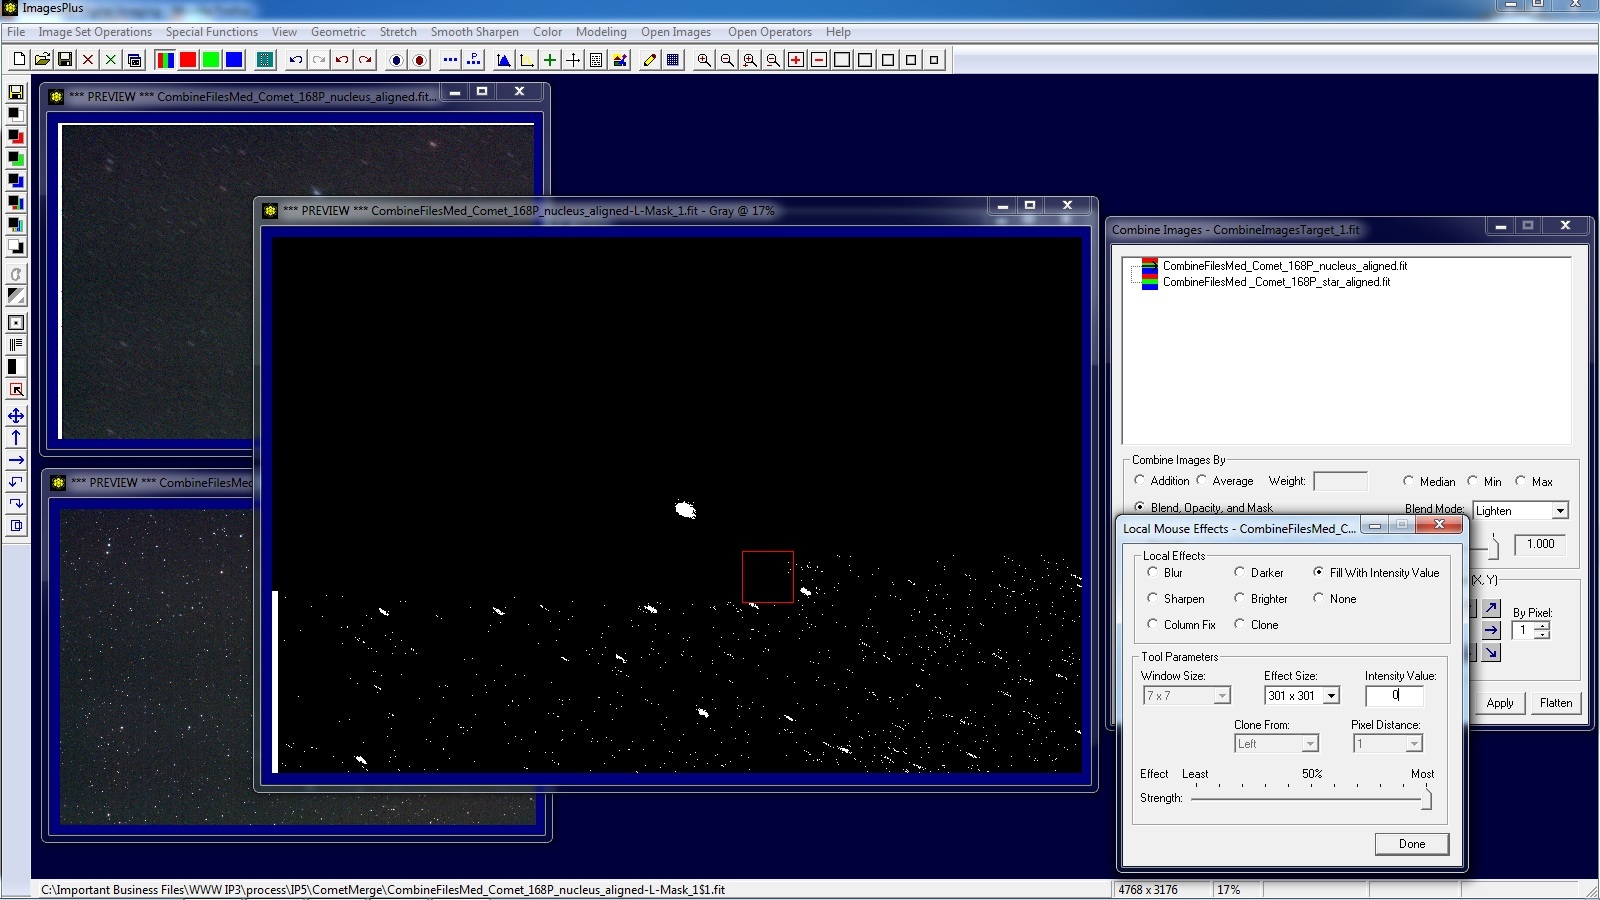Click the red undo arrow

(x=342, y=60)
